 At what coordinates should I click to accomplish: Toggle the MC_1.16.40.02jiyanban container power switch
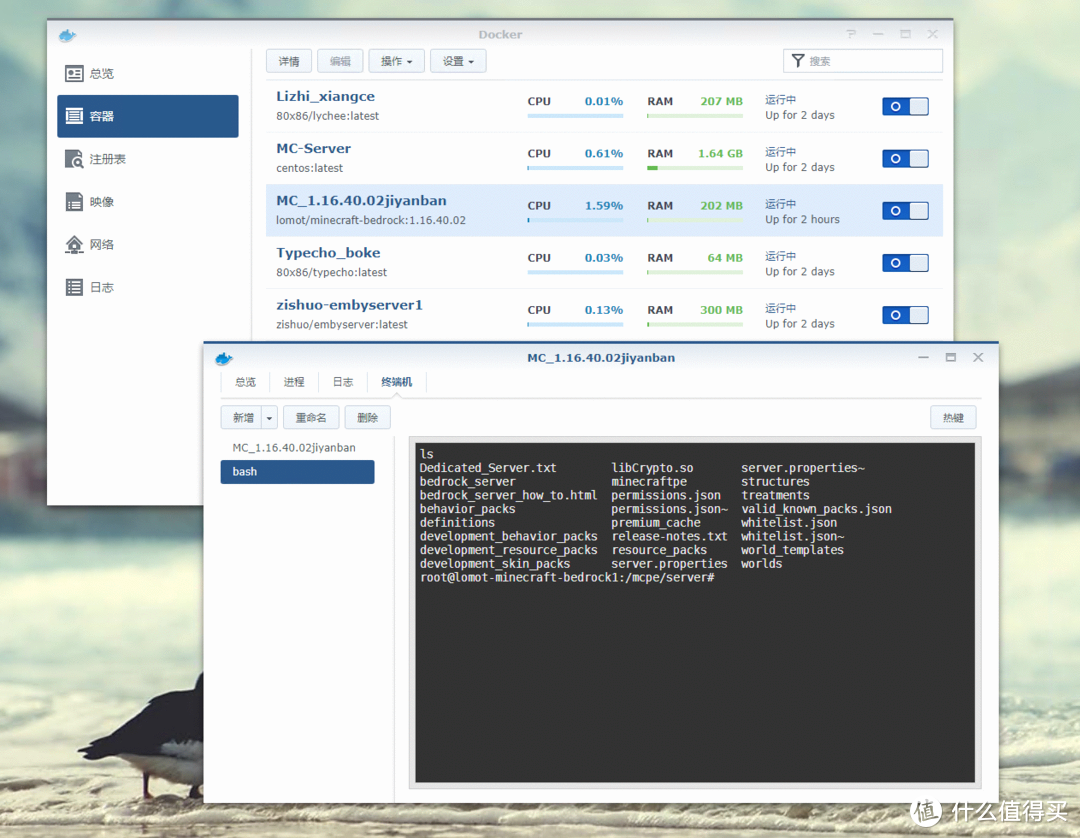click(905, 211)
